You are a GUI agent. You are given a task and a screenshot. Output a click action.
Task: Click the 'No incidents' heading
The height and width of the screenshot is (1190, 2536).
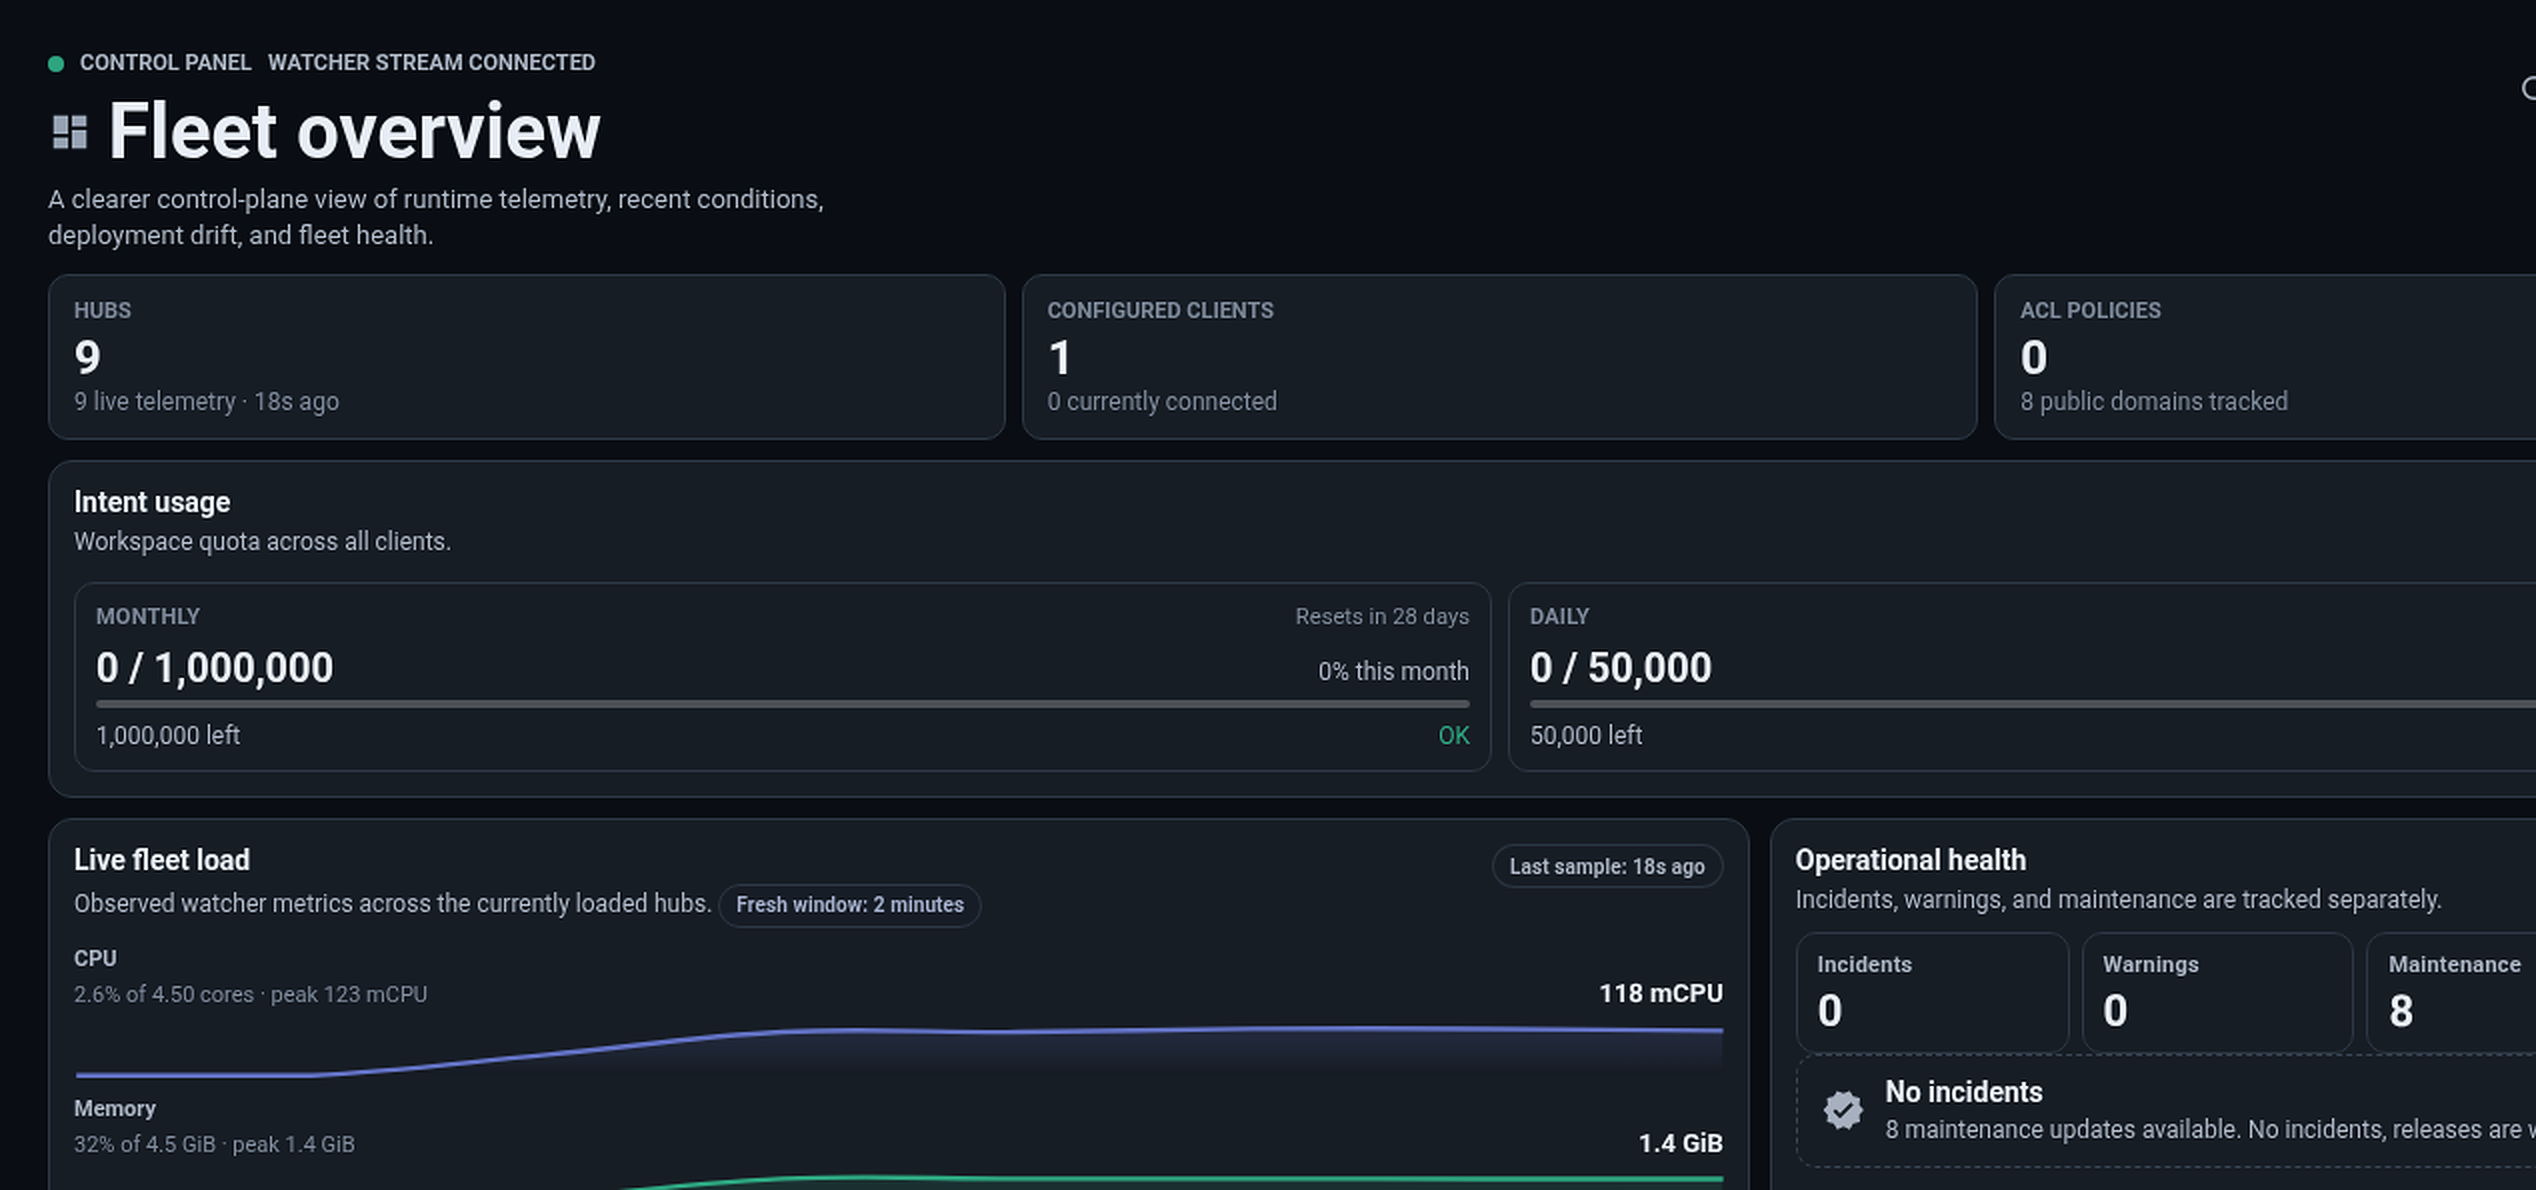(1963, 1092)
